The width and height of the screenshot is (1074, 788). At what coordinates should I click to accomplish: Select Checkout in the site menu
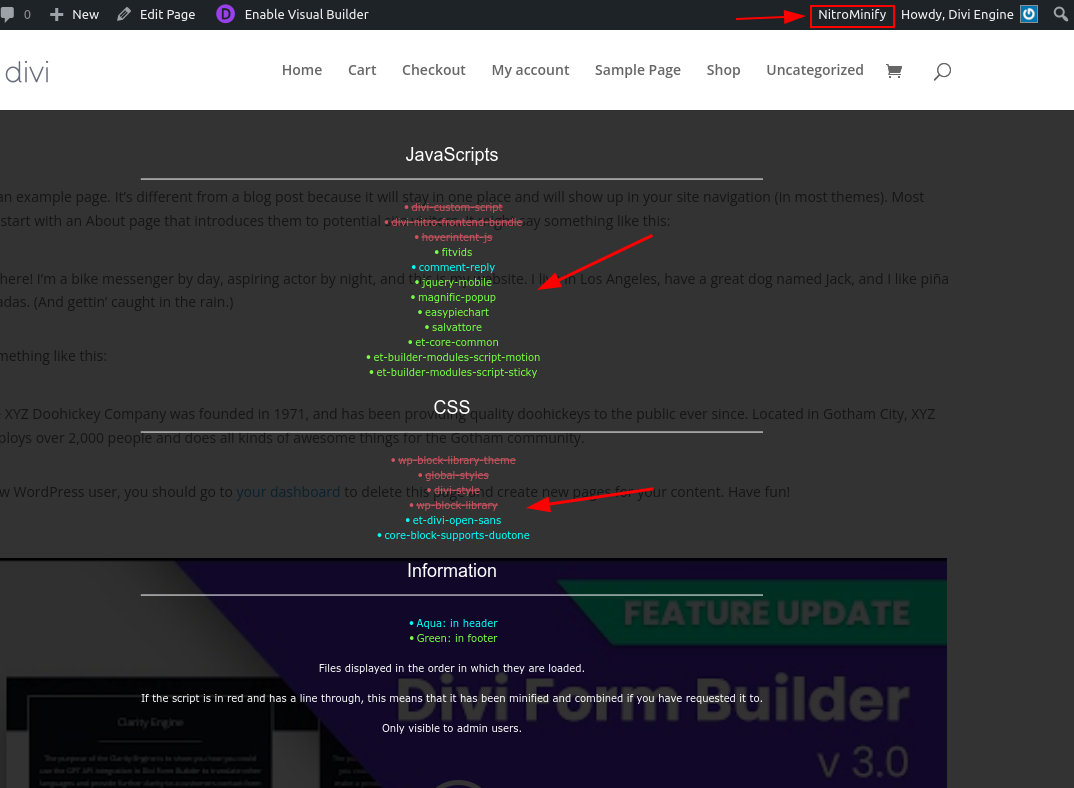coord(434,70)
